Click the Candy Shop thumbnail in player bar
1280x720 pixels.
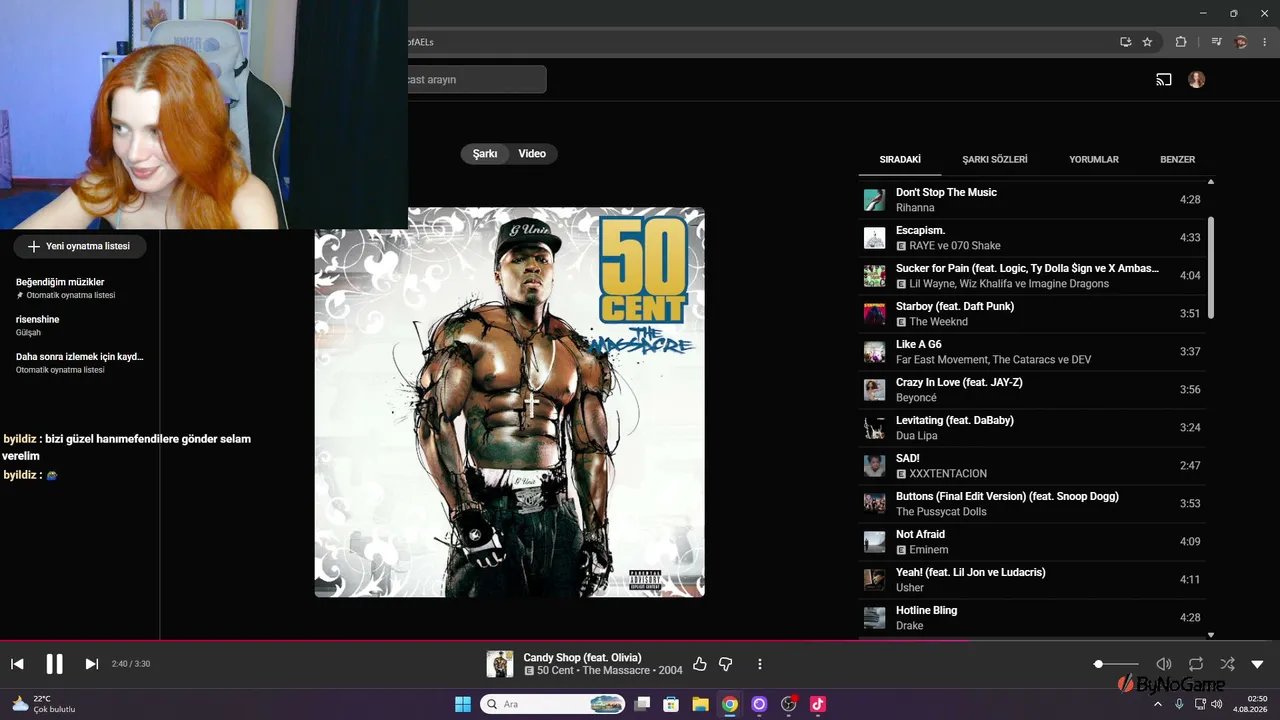(x=500, y=664)
